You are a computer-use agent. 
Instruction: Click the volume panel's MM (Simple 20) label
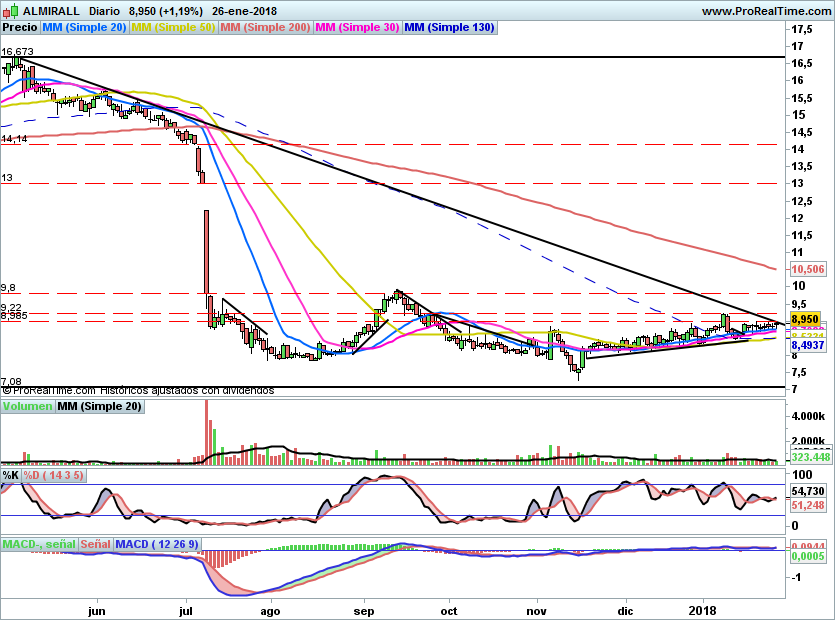(99, 407)
